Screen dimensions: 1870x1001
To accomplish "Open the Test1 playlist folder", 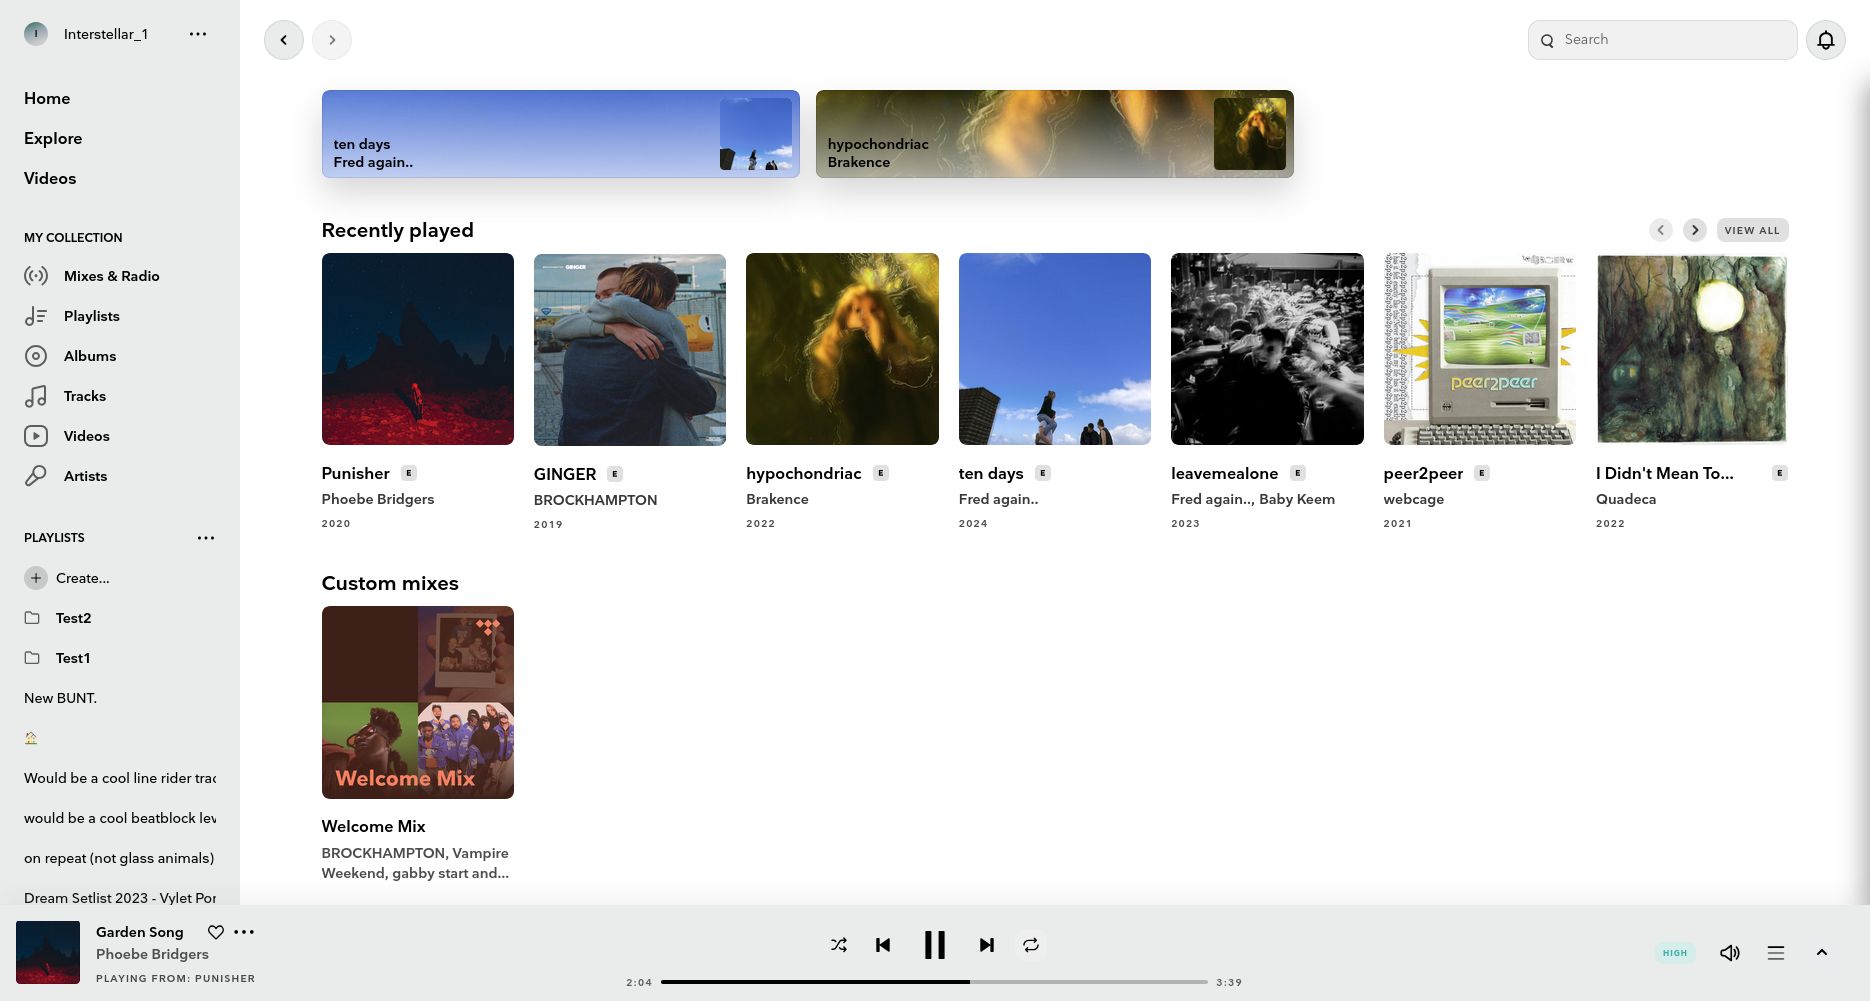I will 58,658.
